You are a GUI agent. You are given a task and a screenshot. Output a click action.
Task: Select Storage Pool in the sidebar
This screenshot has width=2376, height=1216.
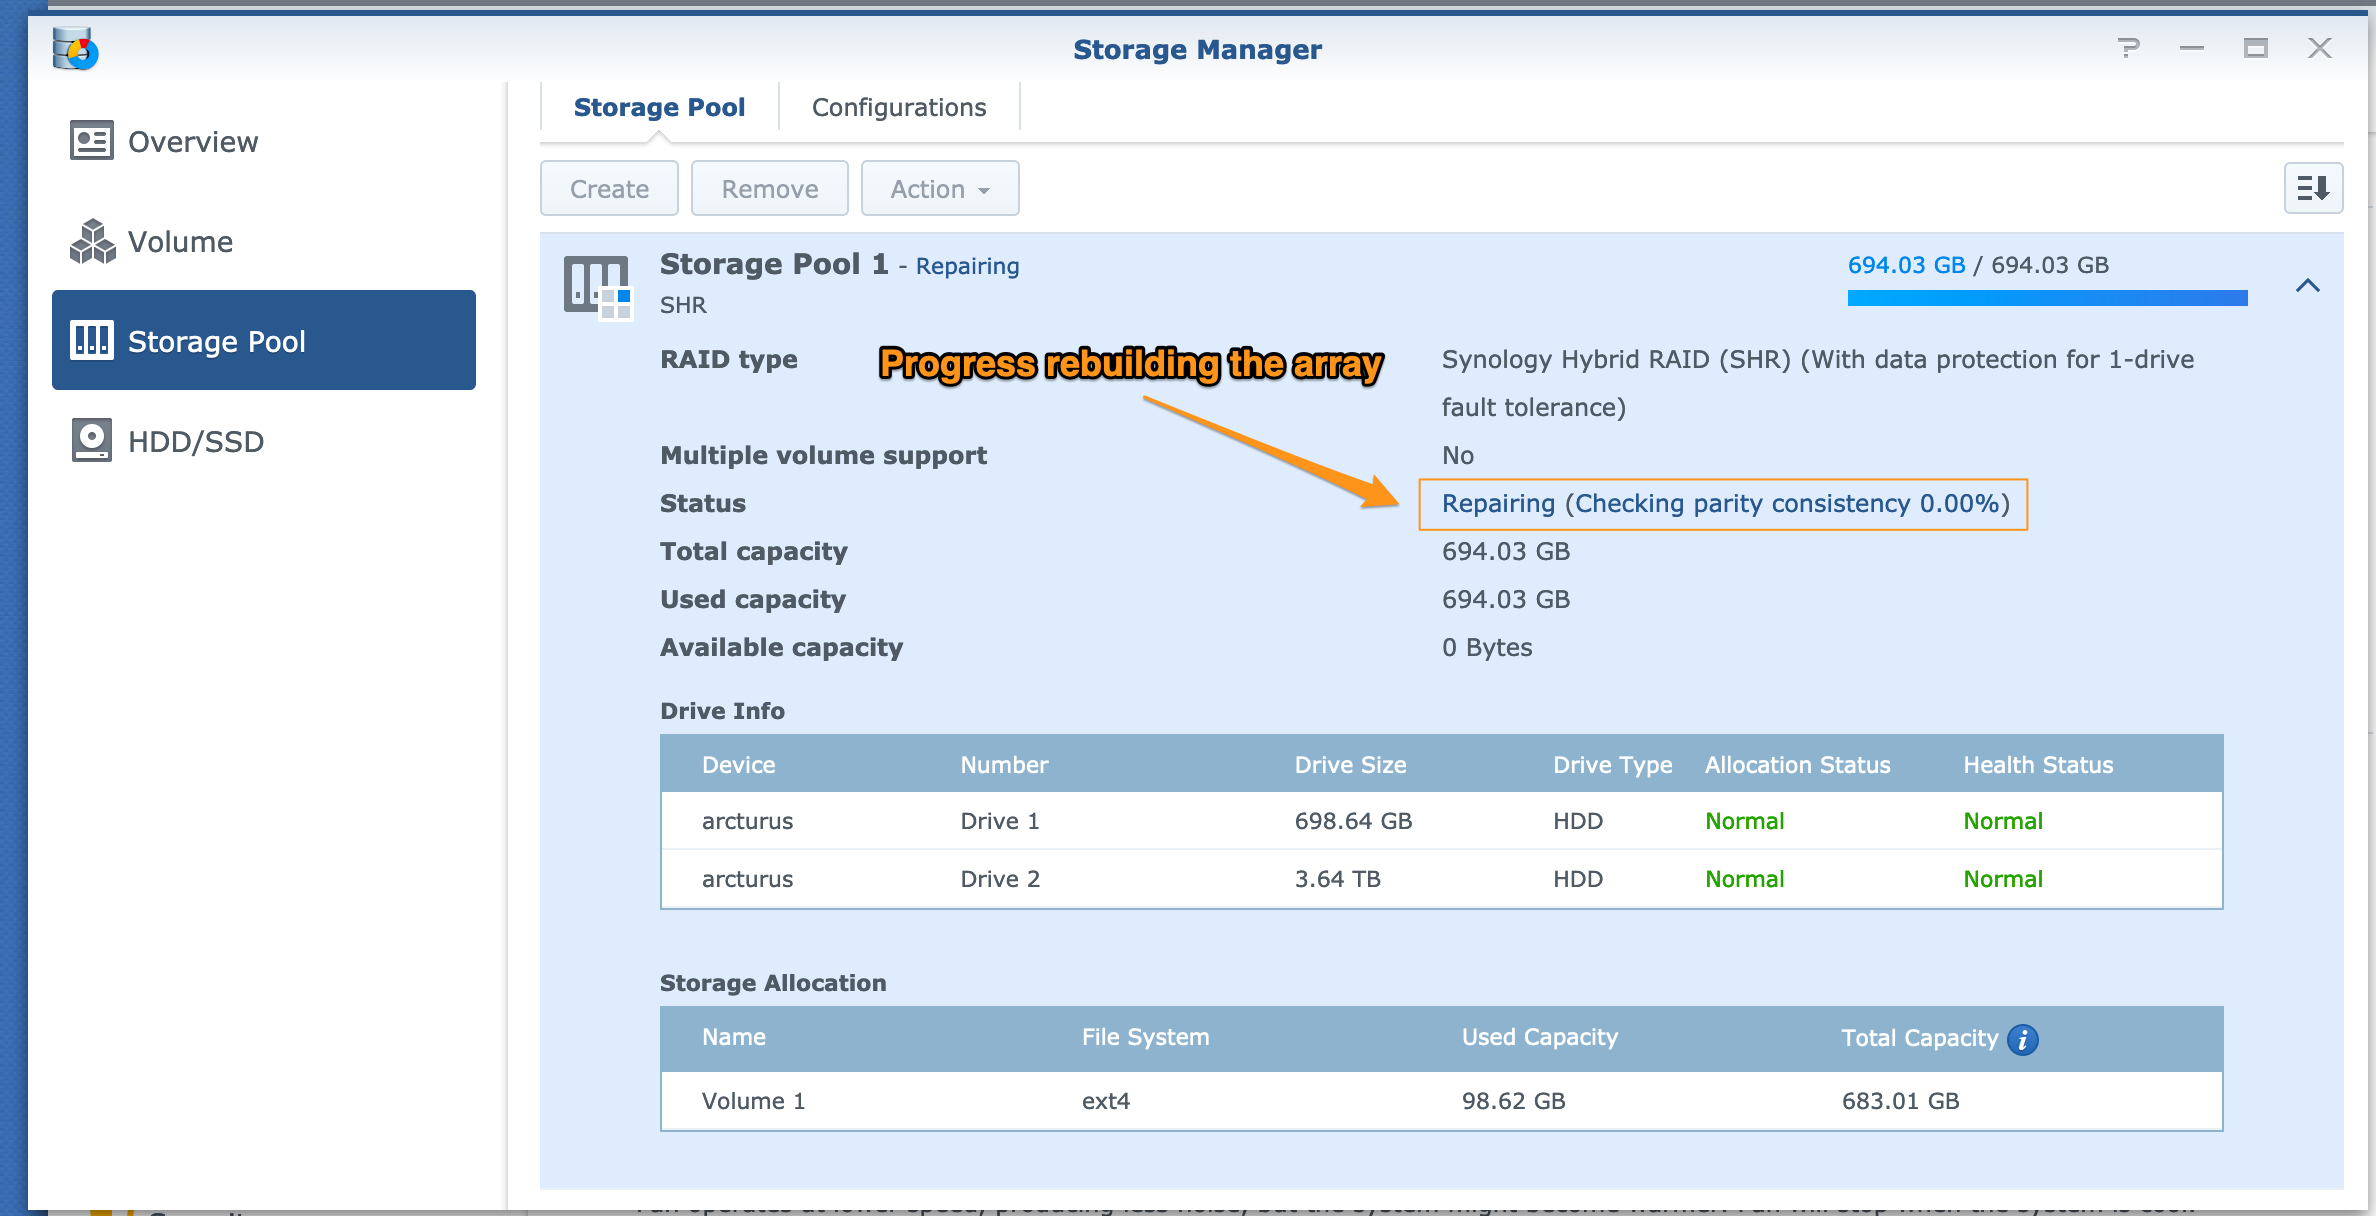[264, 340]
